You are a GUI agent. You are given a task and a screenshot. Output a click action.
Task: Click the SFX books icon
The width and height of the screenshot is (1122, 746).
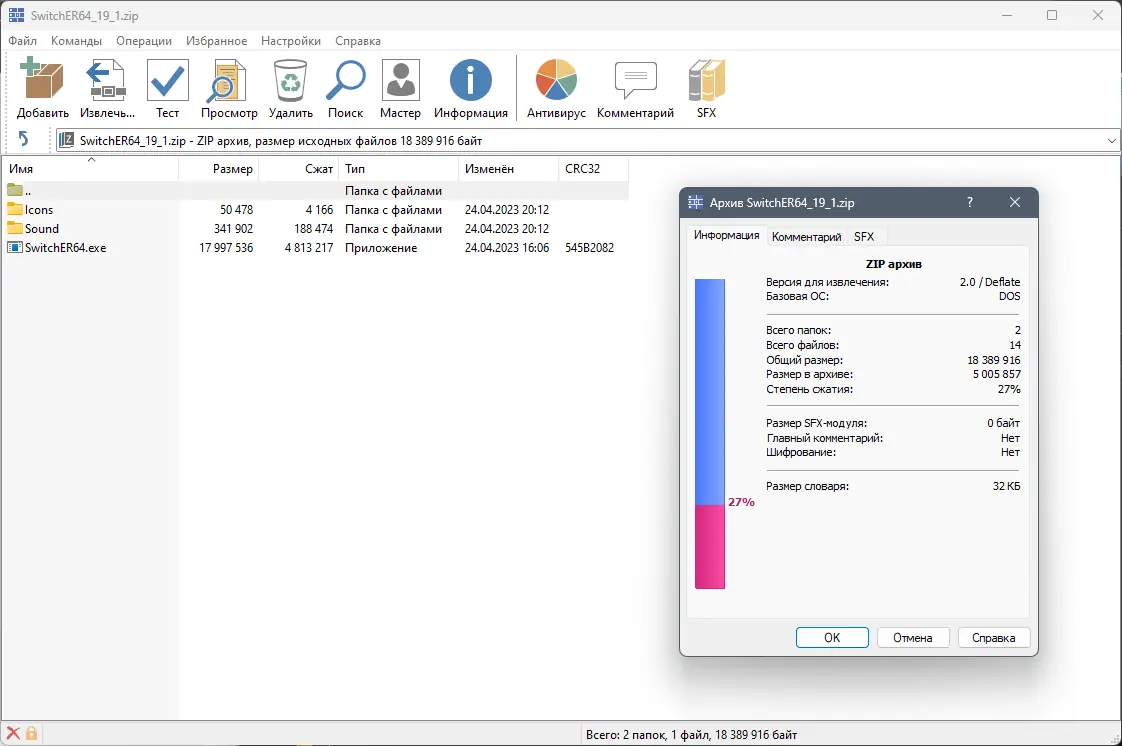(x=706, y=79)
